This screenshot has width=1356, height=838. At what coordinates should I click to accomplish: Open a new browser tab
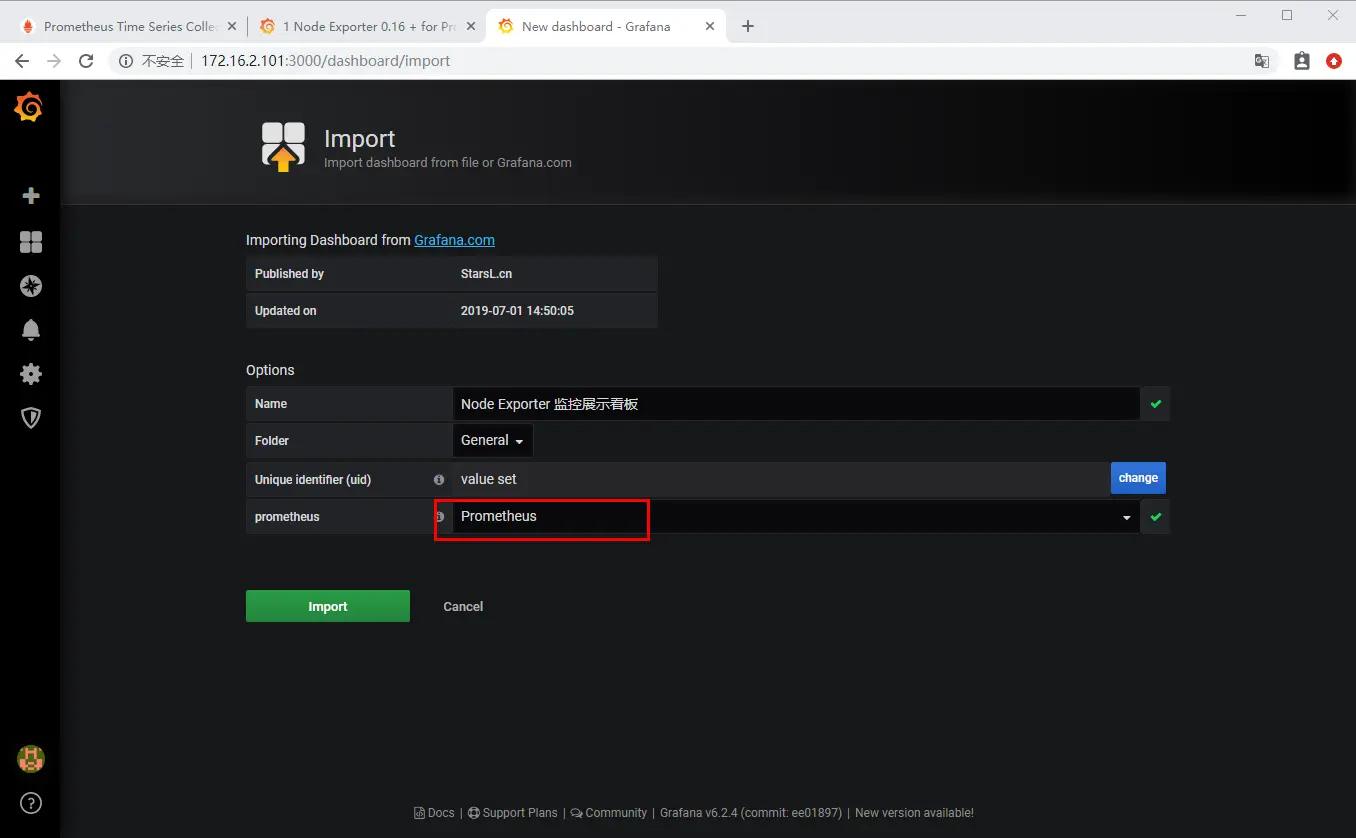(x=748, y=27)
